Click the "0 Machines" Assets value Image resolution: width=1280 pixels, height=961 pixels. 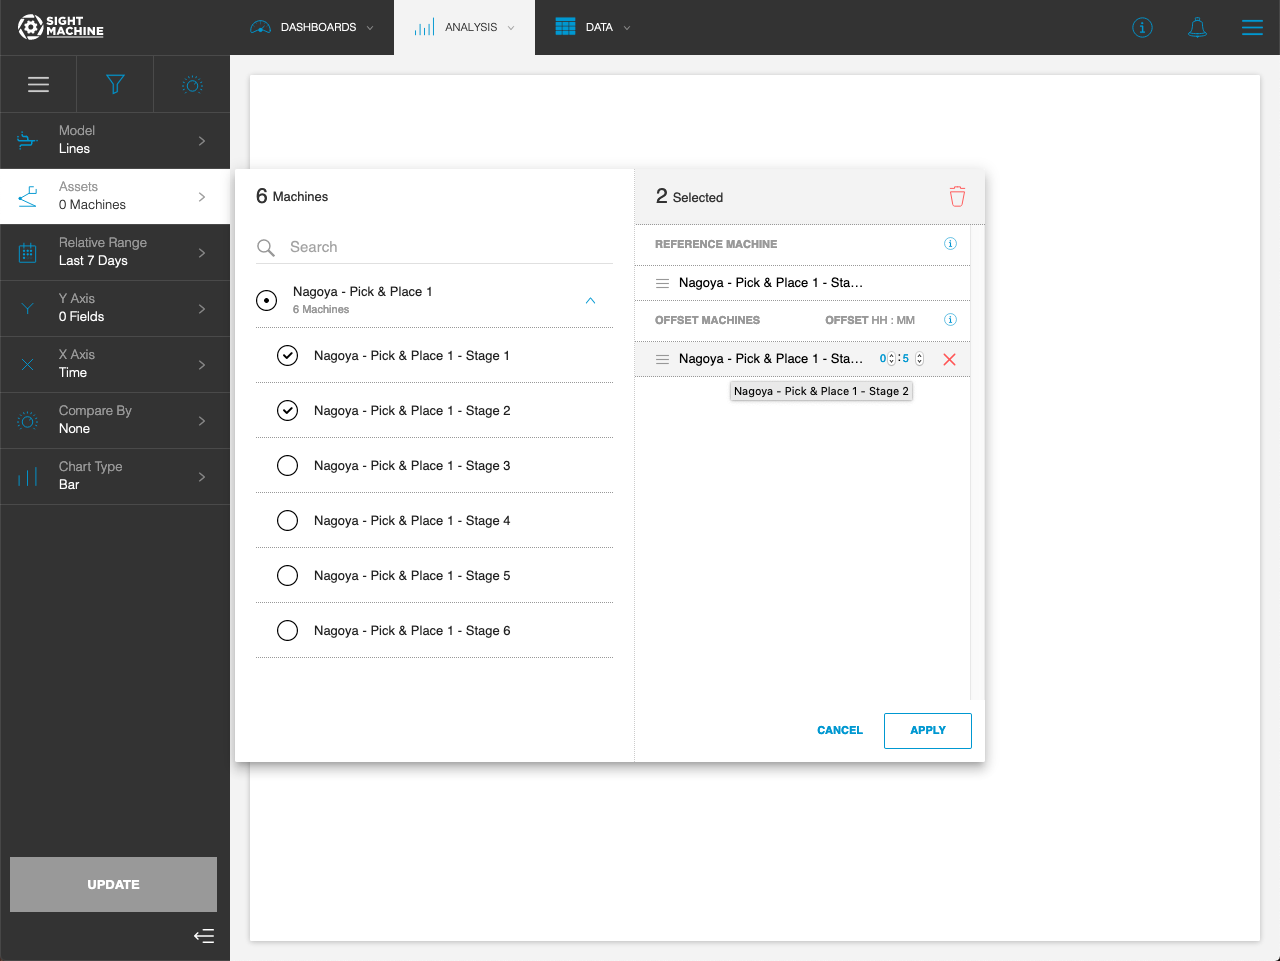(x=92, y=205)
